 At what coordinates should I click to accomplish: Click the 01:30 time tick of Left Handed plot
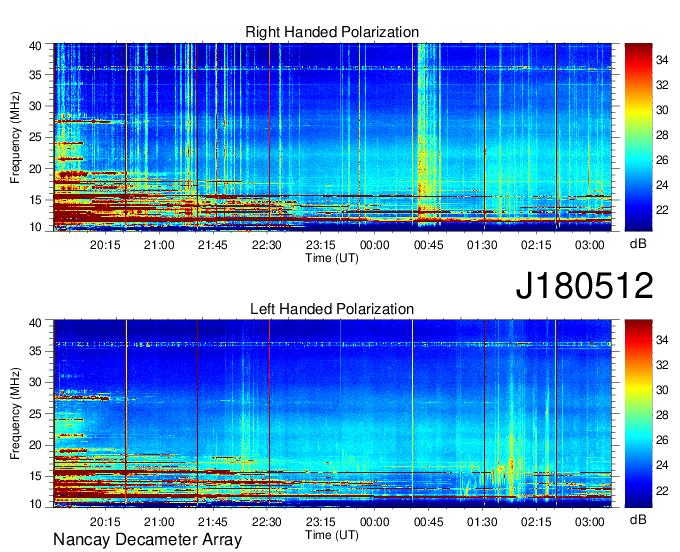click(x=482, y=522)
